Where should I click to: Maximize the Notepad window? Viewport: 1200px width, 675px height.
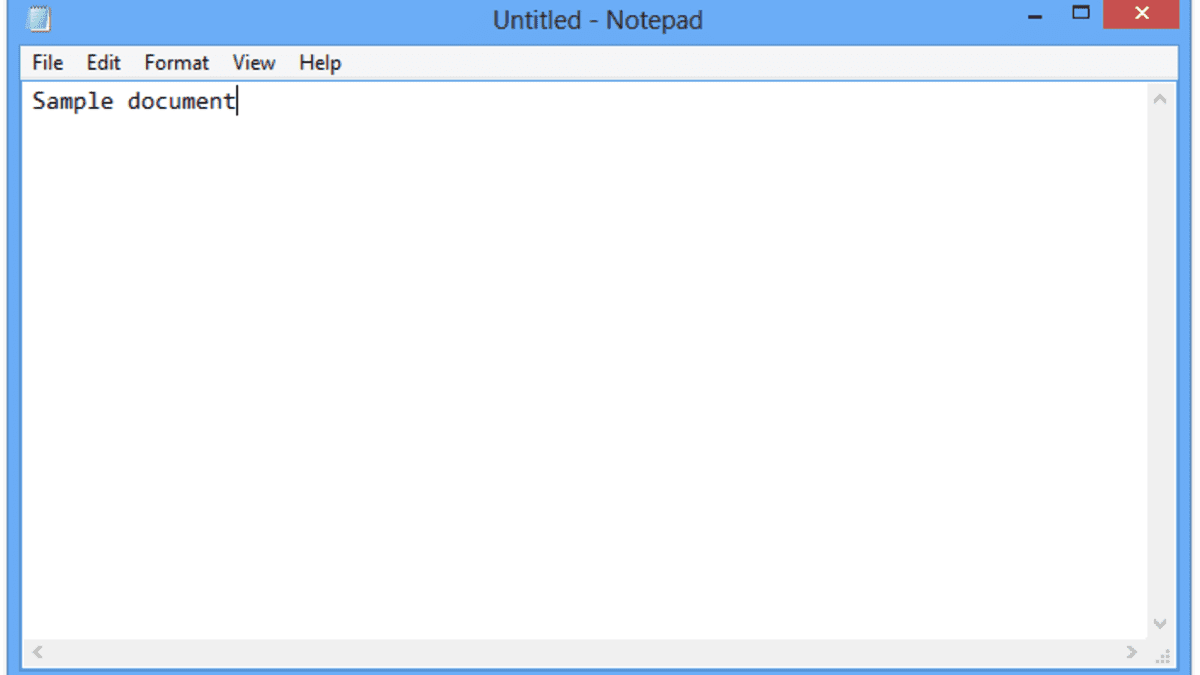pyautogui.click(x=1080, y=13)
